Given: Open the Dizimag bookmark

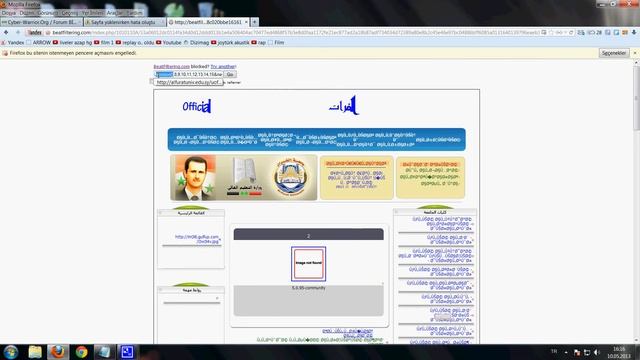Looking at the screenshot, I should (x=196, y=42).
